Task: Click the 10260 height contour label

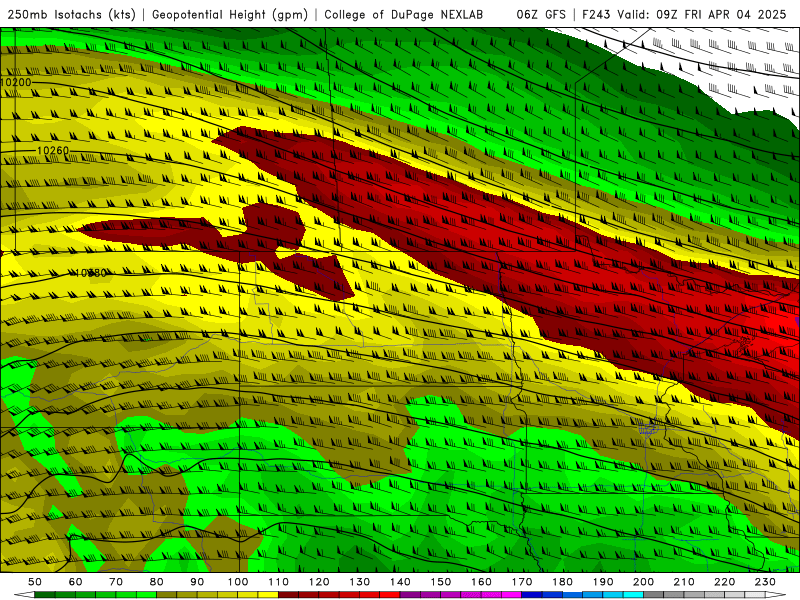Action: (53, 151)
